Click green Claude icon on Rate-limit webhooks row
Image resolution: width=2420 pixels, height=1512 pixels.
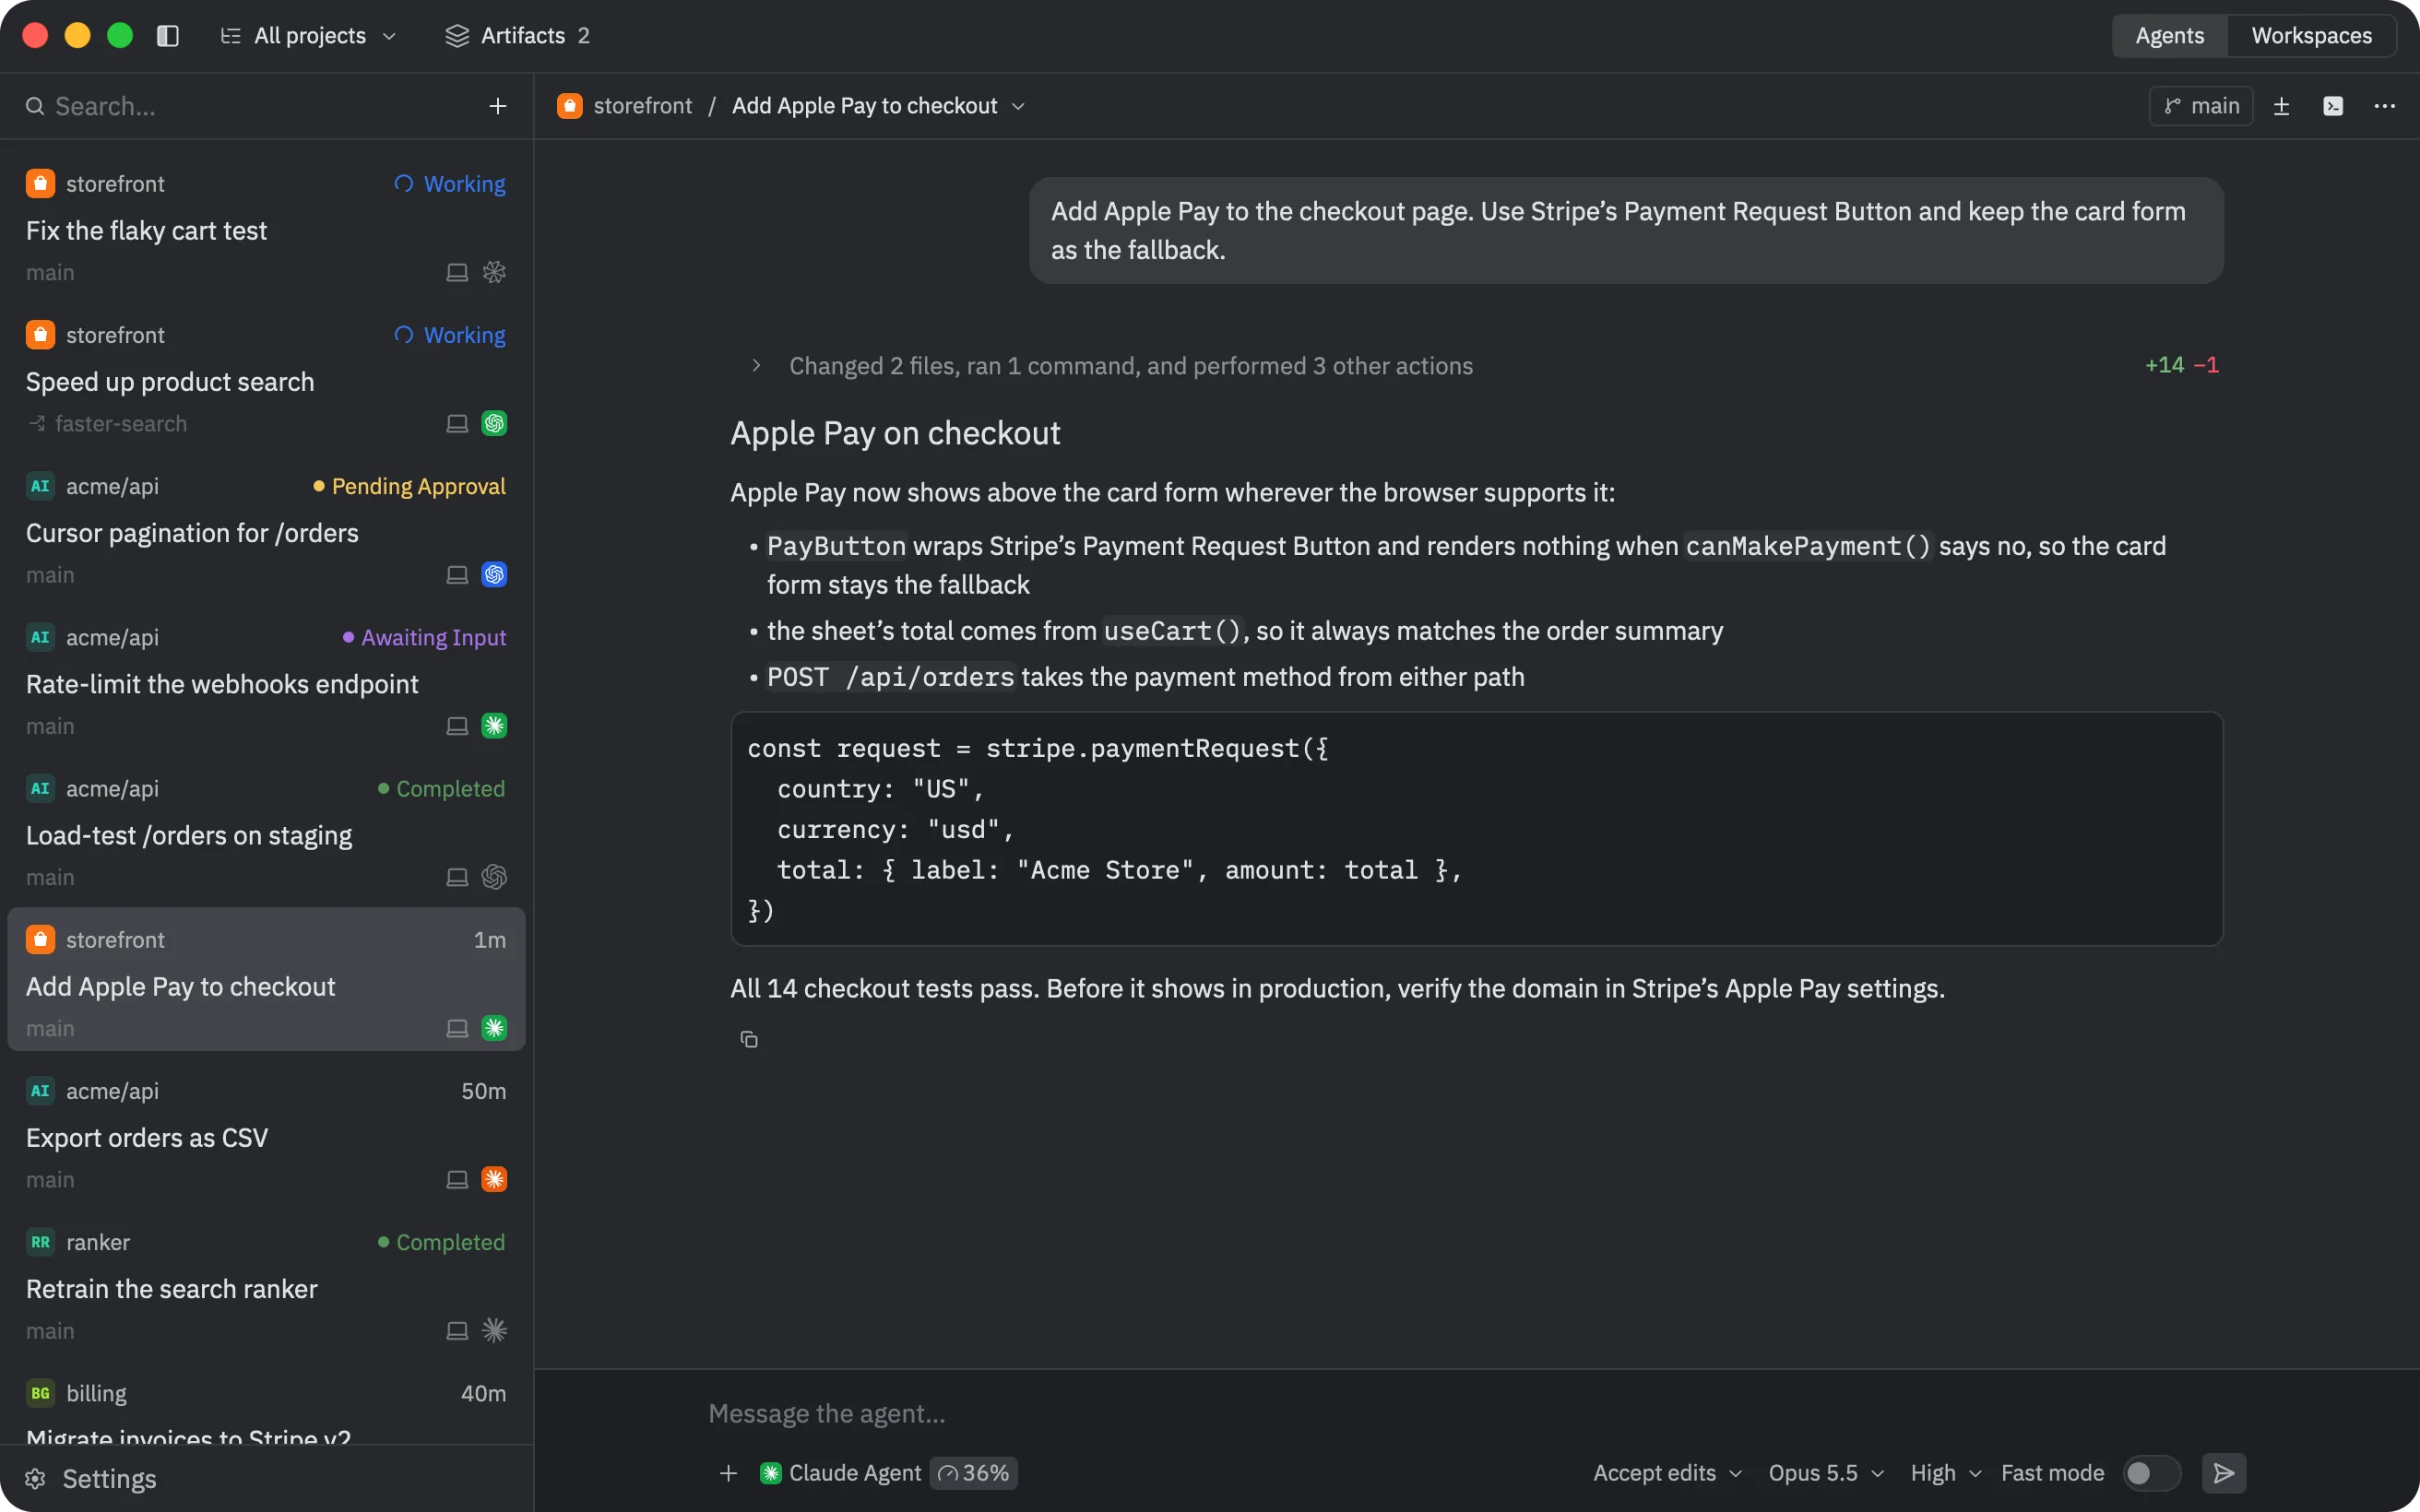coord(494,725)
